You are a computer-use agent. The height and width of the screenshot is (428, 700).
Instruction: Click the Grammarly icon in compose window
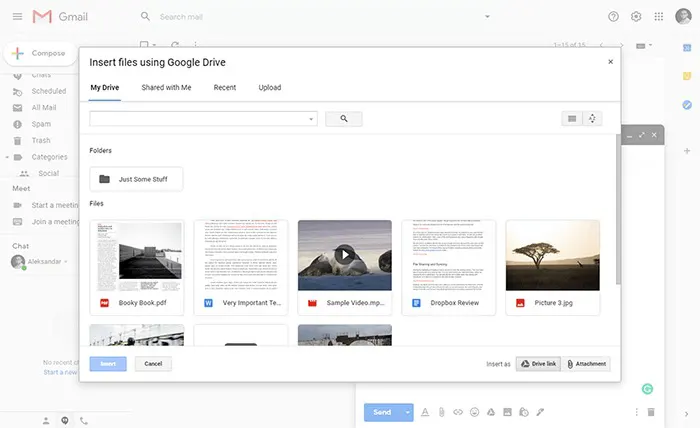[x=647, y=389]
